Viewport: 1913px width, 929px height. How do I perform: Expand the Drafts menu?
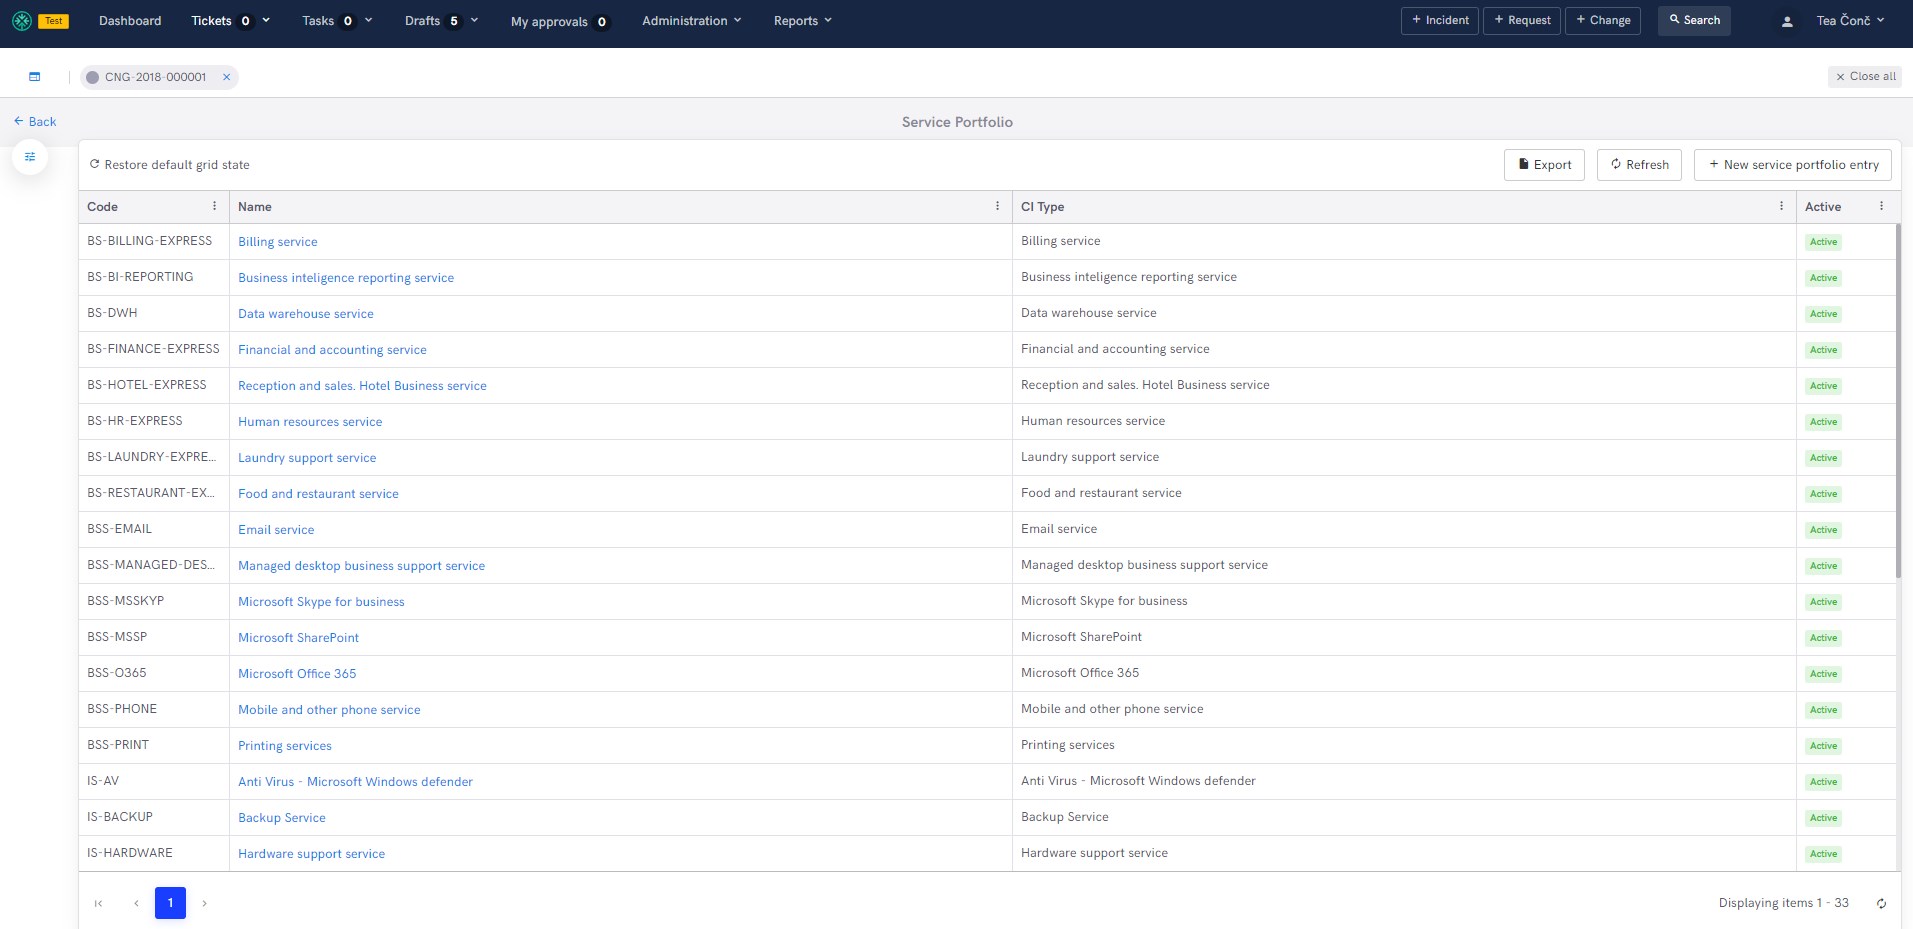441,21
